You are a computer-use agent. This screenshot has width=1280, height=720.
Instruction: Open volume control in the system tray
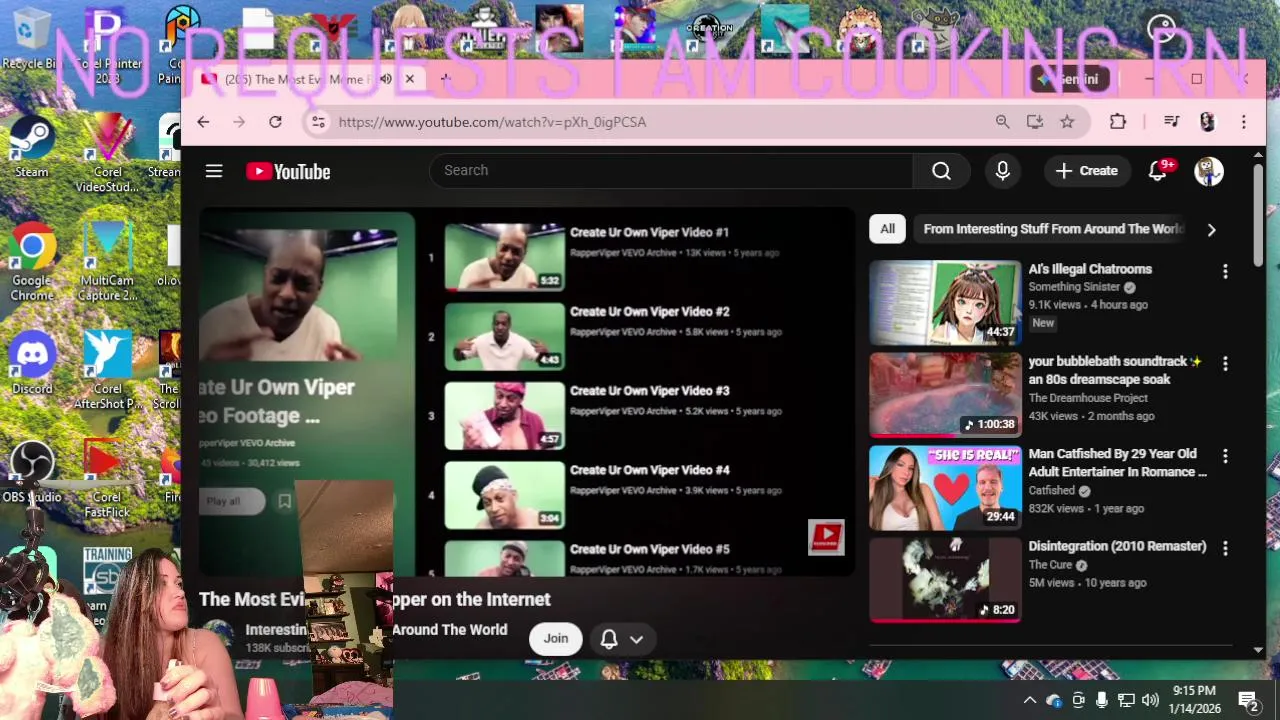click(1150, 700)
